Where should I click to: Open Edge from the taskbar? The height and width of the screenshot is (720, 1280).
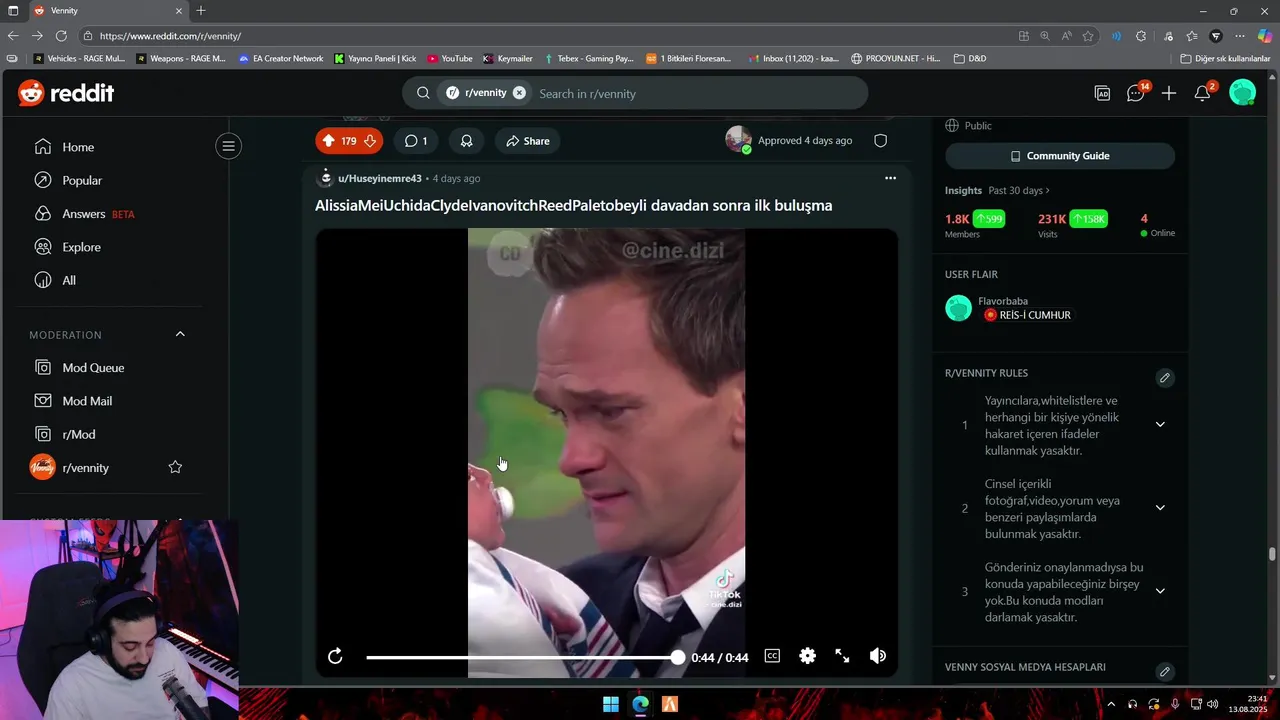tap(640, 704)
